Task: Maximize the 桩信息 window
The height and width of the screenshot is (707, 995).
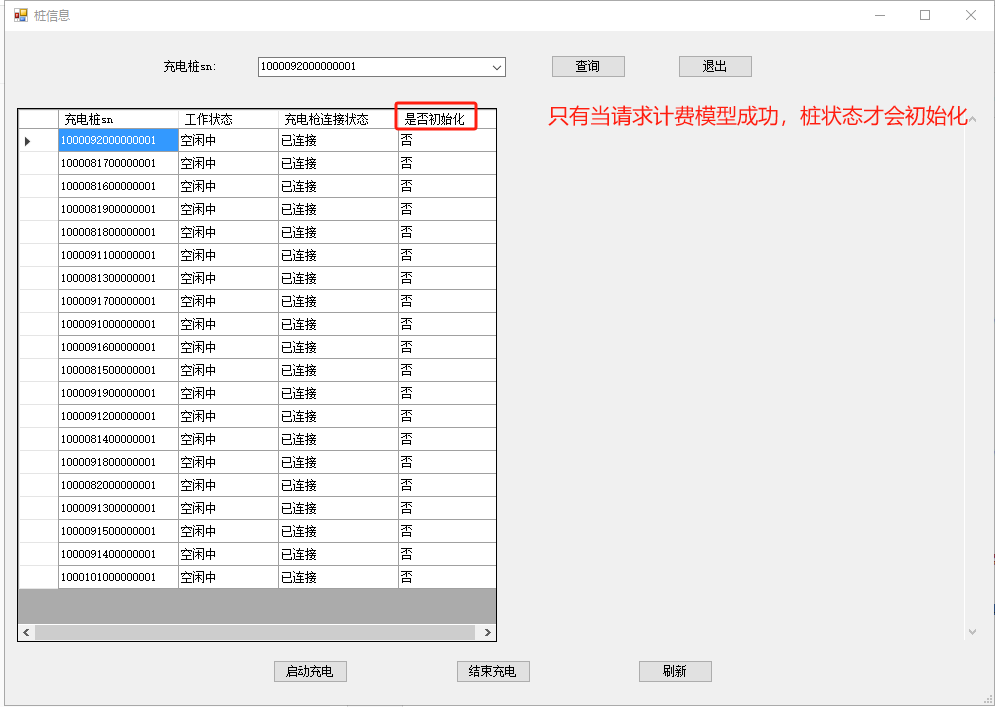Action: point(925,15)
